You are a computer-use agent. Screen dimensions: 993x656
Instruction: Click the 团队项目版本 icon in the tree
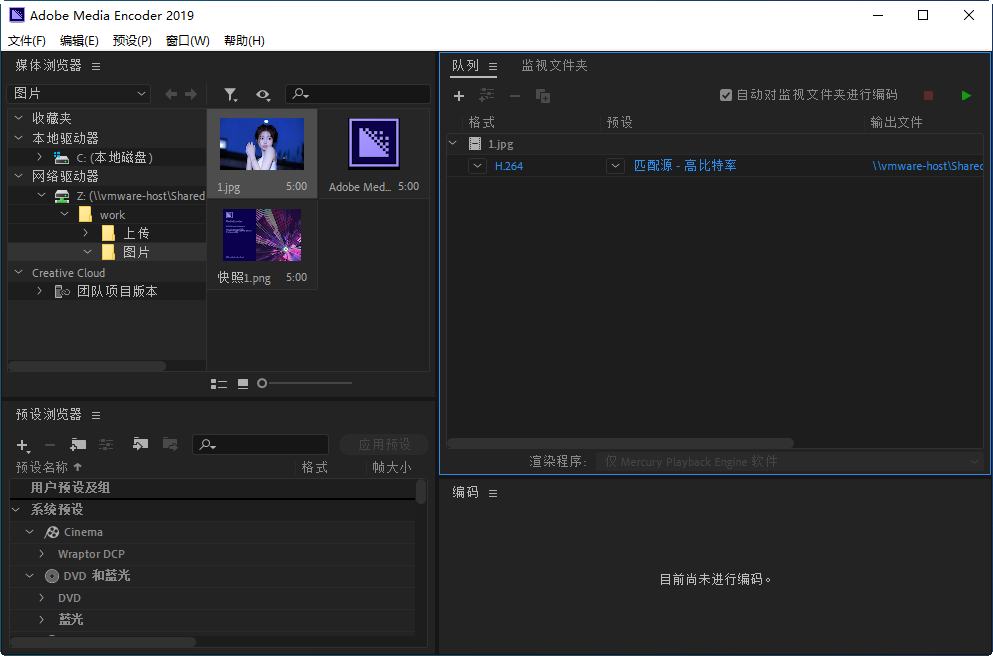(62, 291)
